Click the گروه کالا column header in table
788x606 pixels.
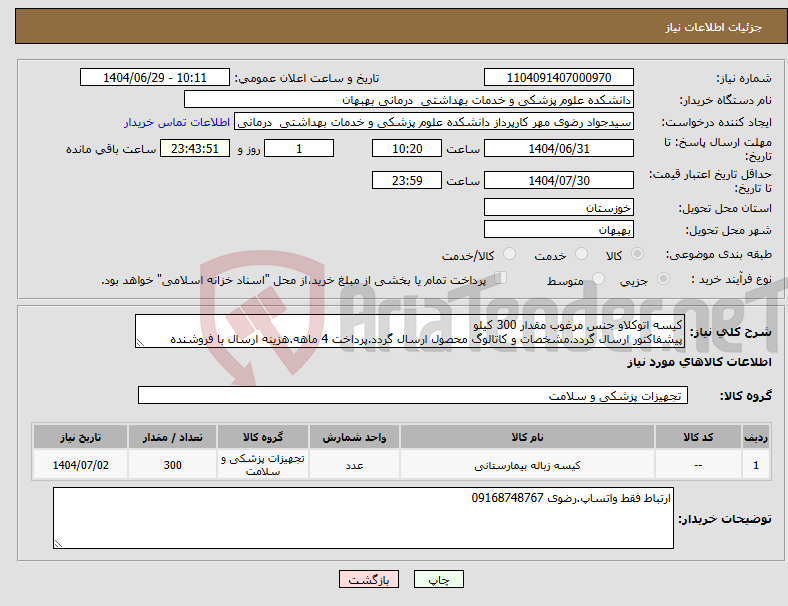(262, 437)
